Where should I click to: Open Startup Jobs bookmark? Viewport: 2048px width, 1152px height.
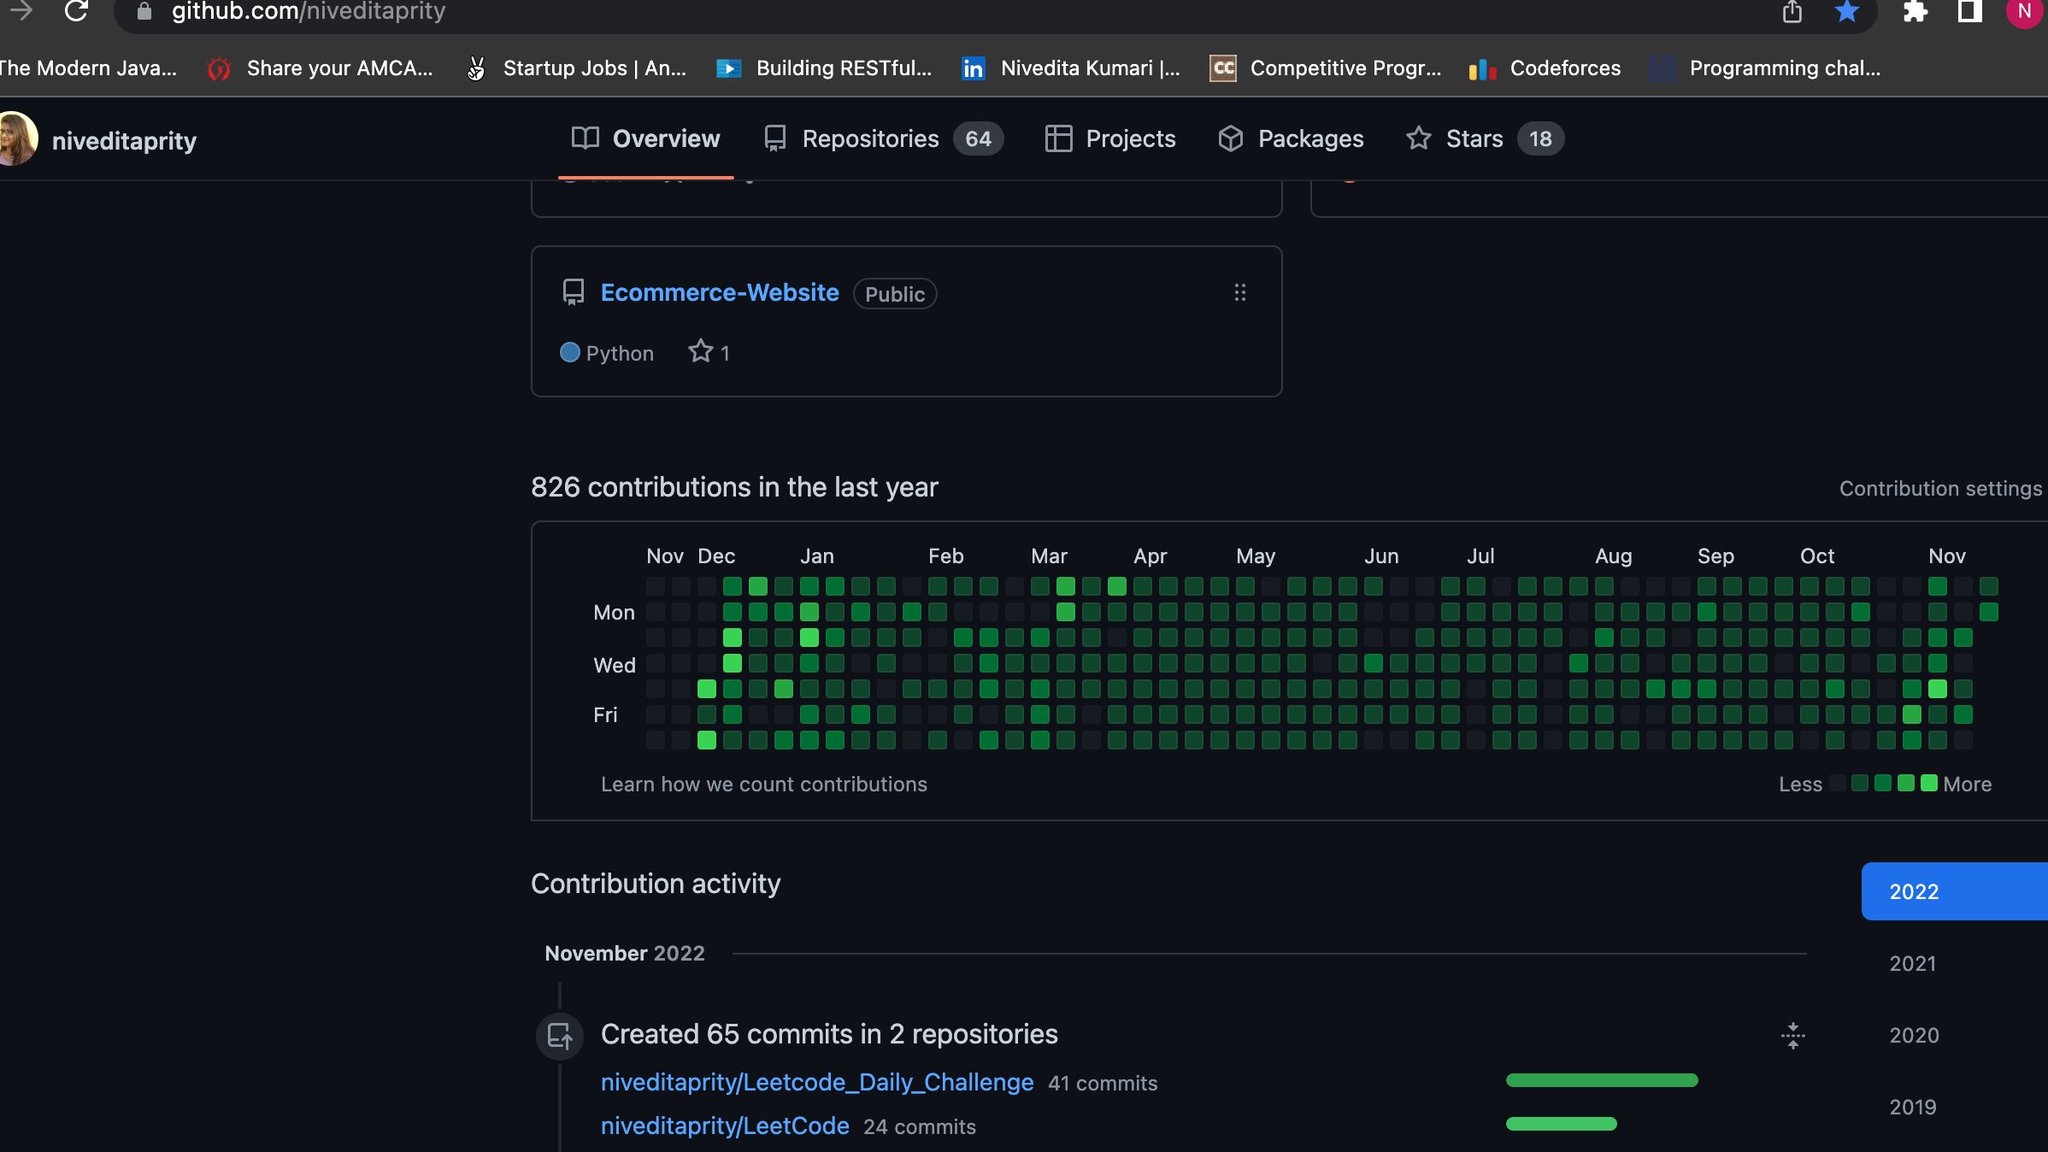click(x=577, y=68)
